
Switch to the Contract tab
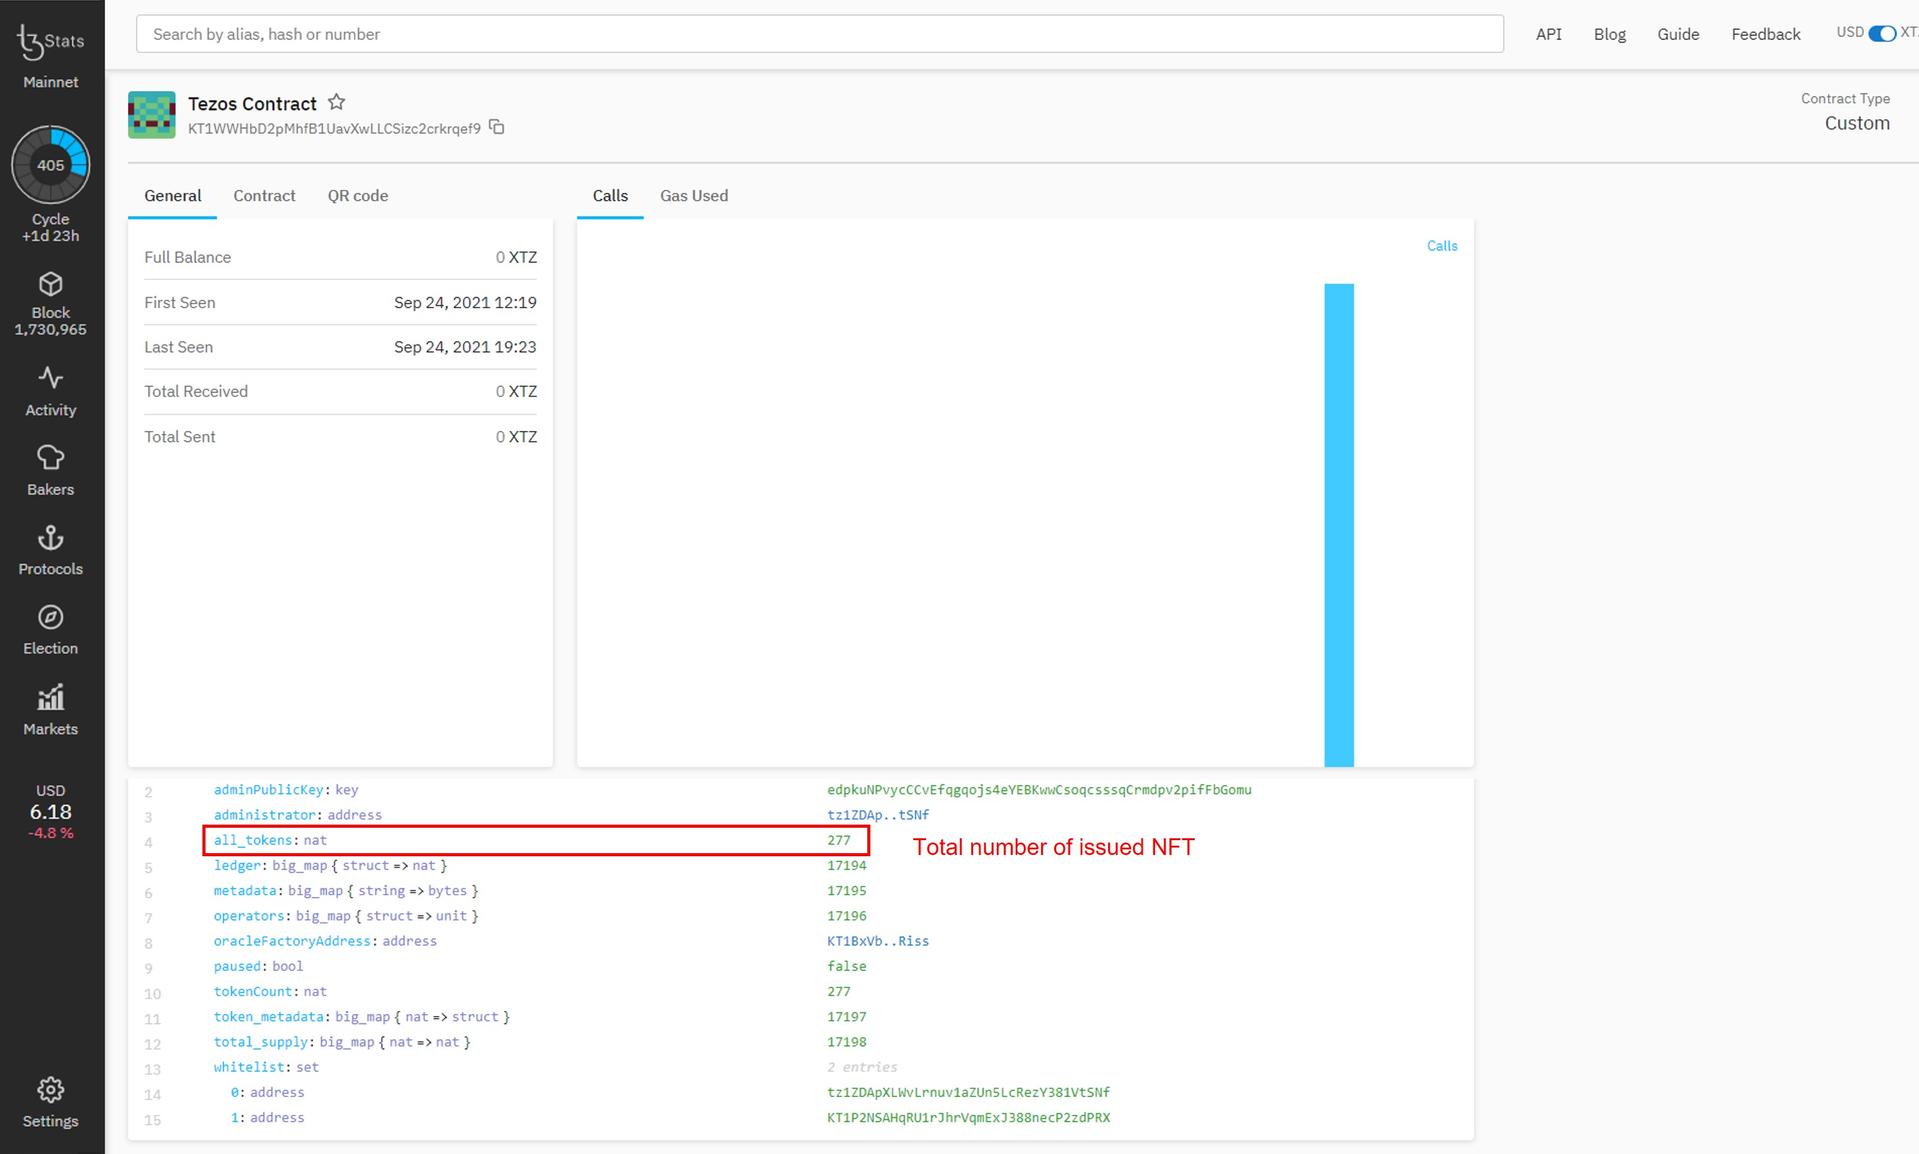coord(264,196)
